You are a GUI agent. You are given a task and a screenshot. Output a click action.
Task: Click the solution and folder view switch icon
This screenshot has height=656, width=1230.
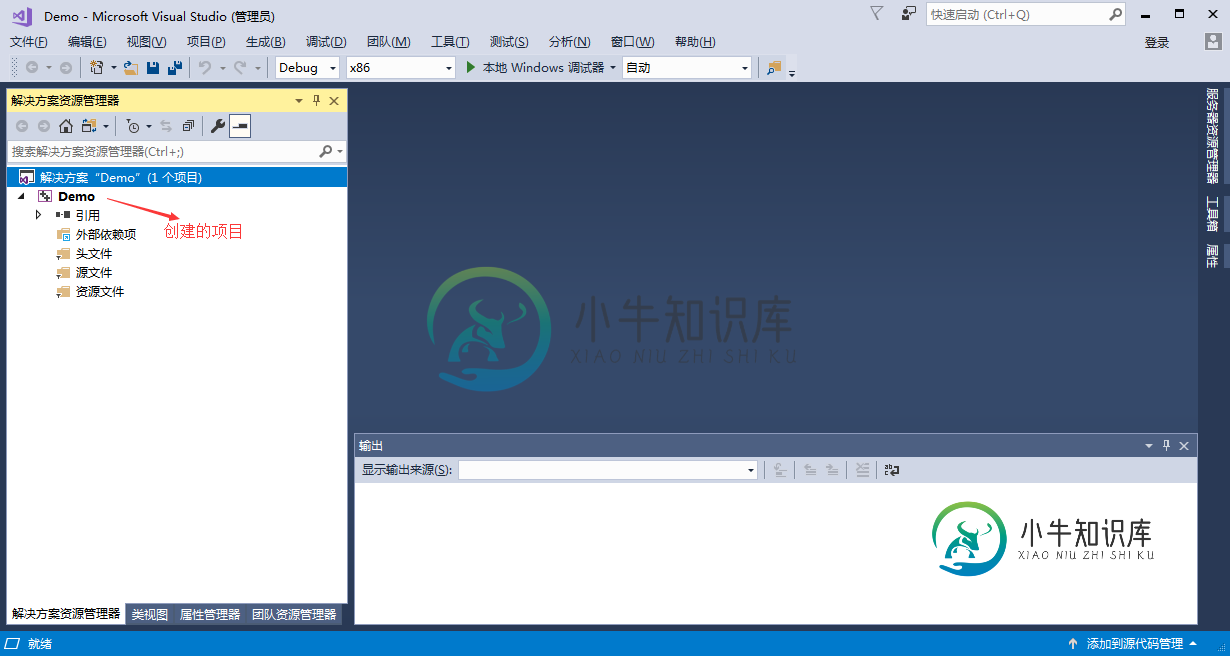point(89,126)
